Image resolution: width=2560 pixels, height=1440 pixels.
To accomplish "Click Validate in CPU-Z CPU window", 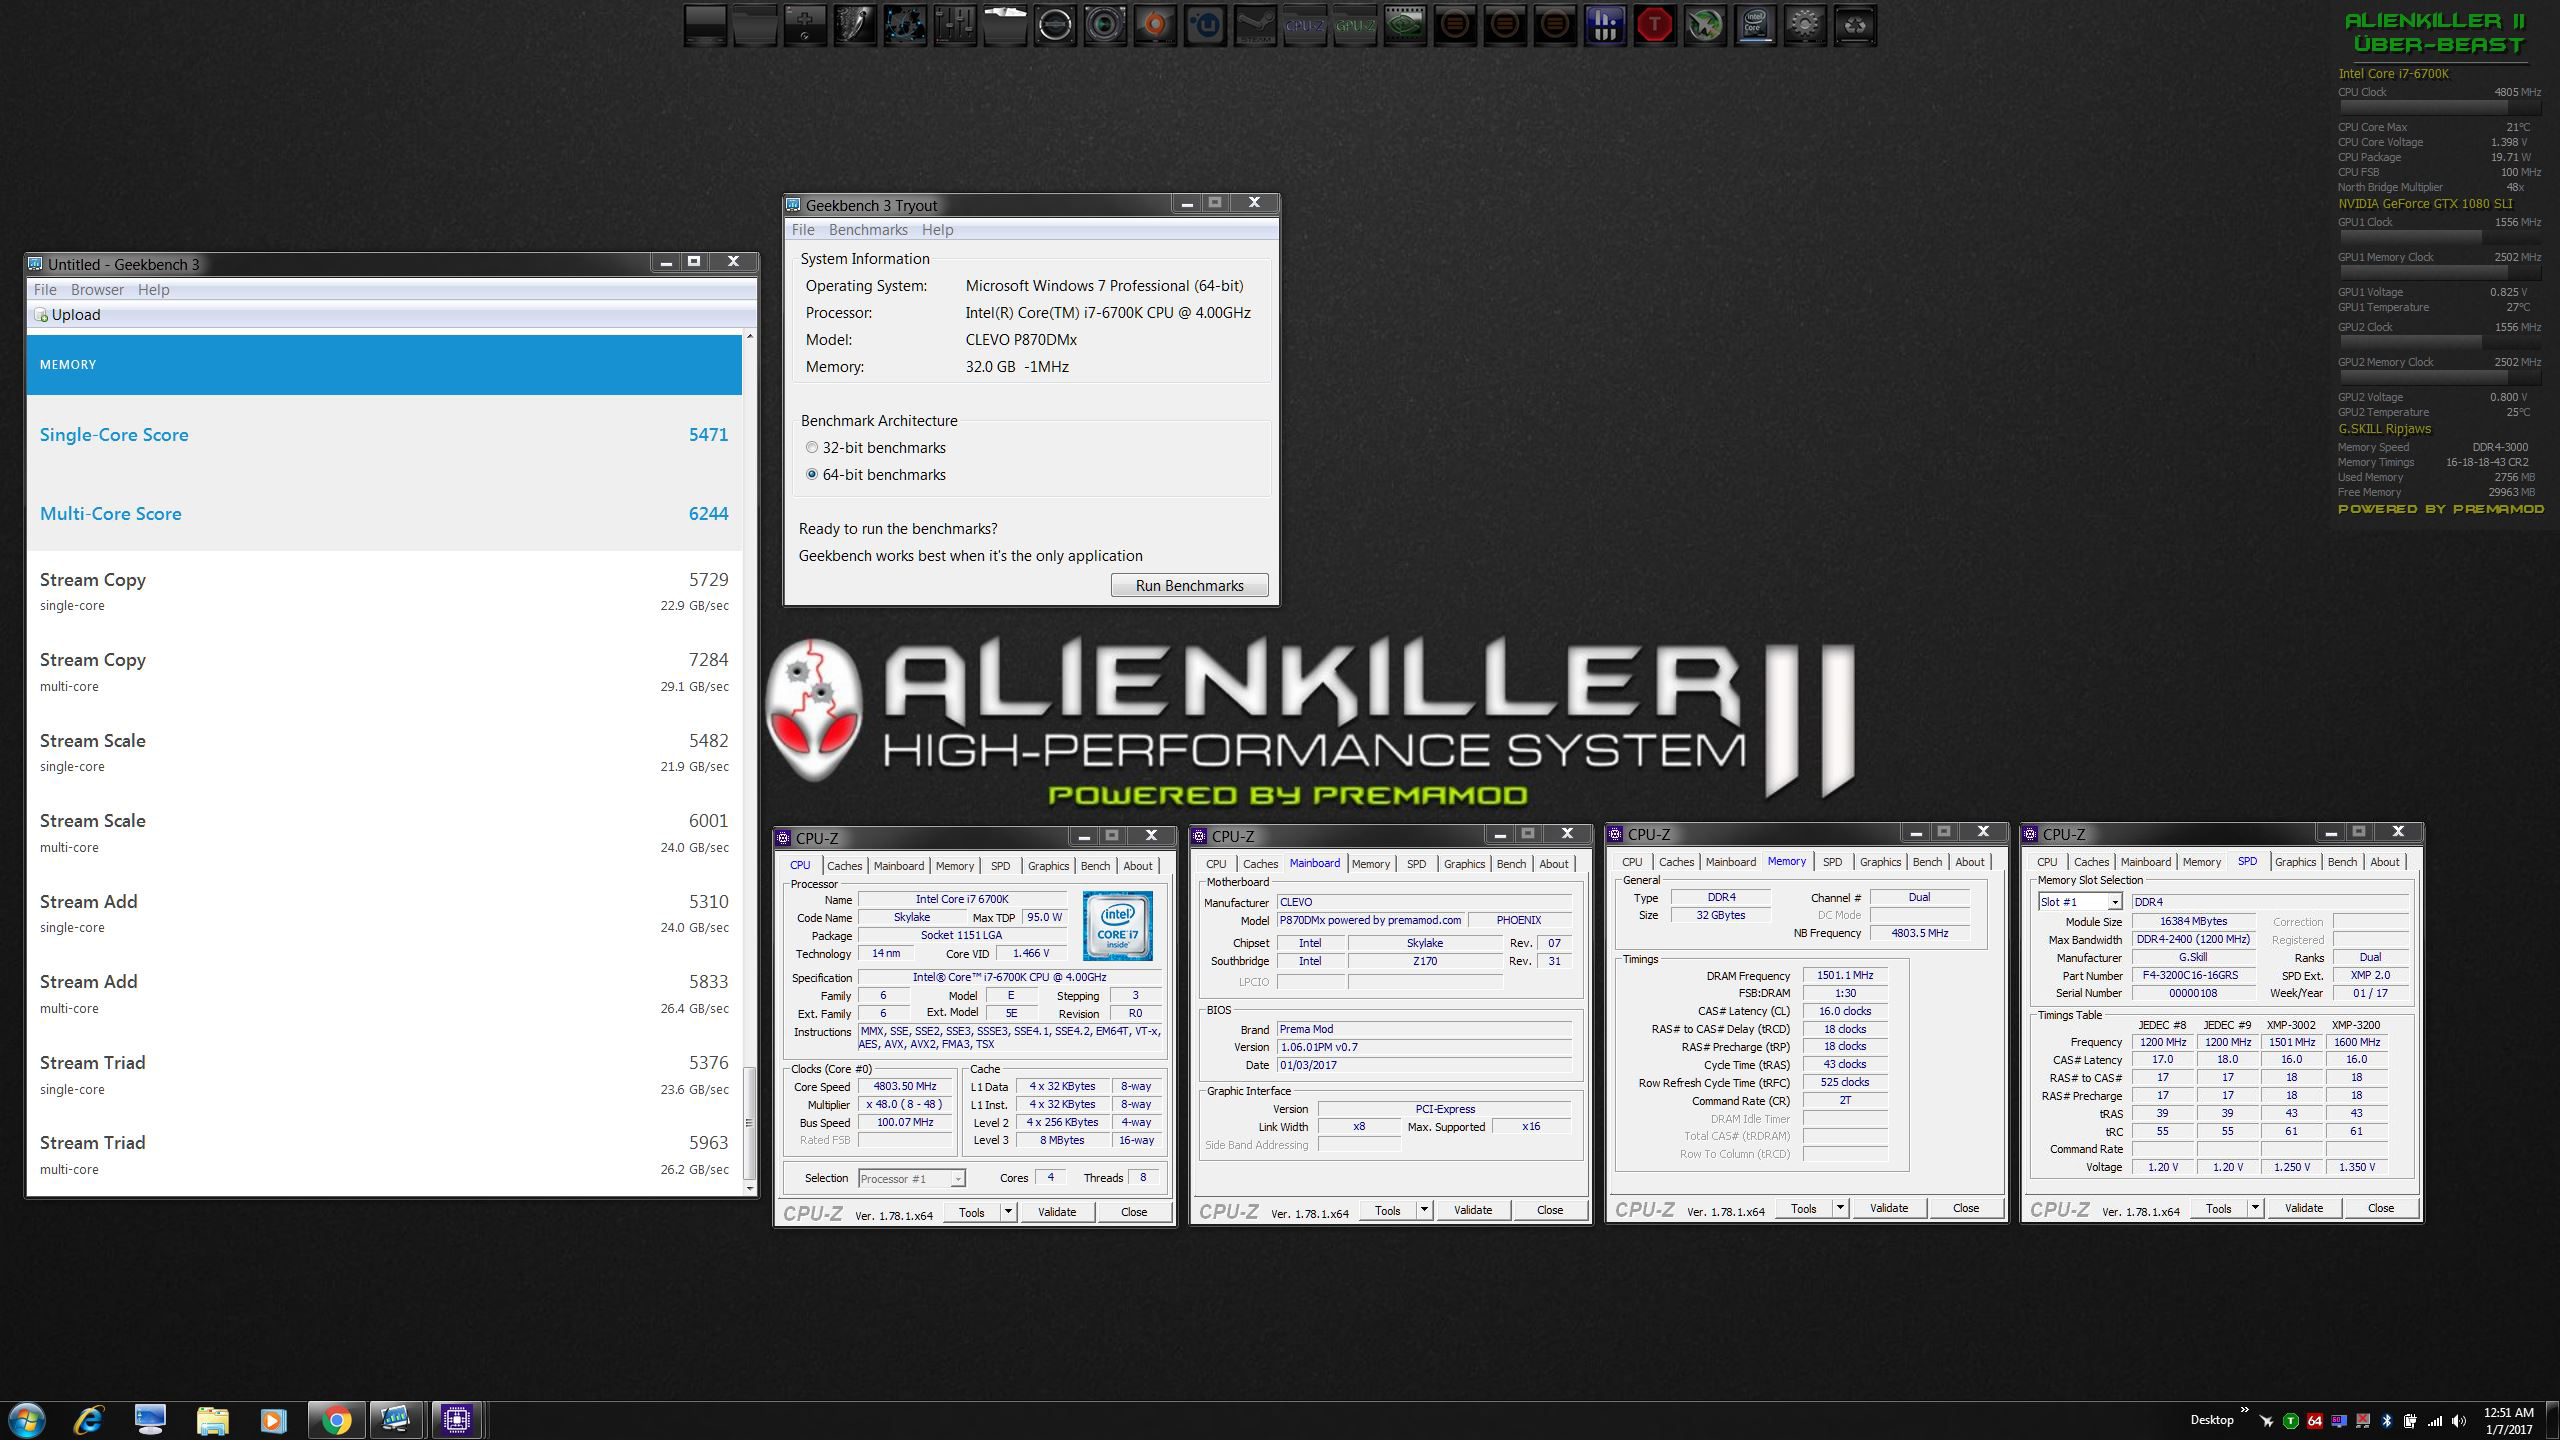I will [x=1056, y=1212].
